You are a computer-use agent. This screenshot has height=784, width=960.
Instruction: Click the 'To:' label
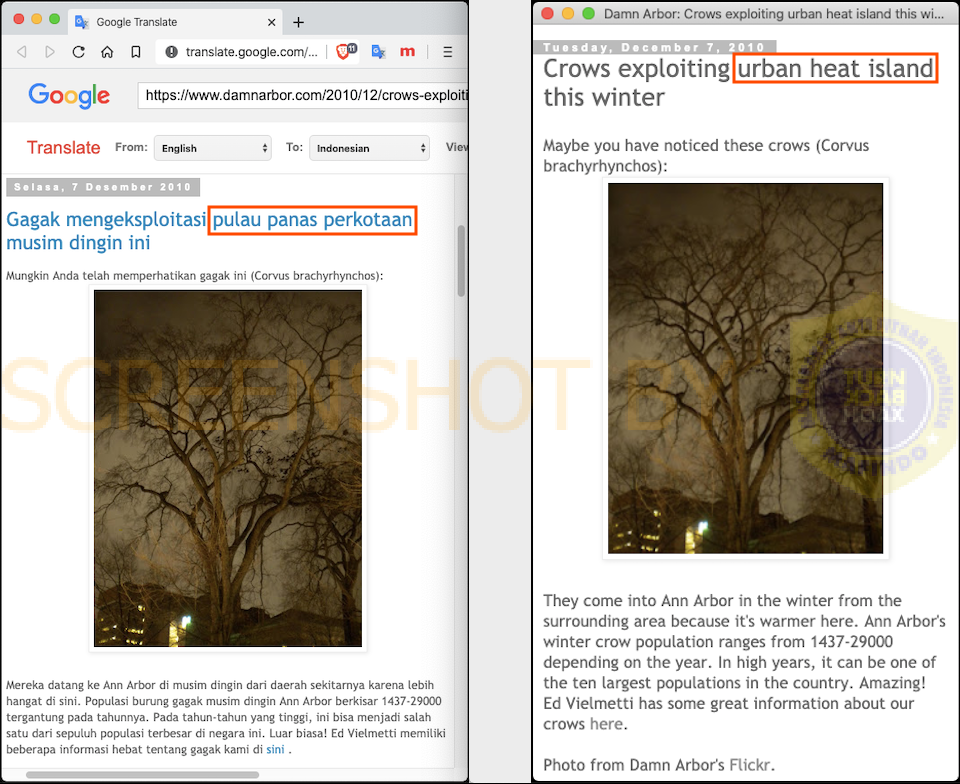tap(294, 147)
